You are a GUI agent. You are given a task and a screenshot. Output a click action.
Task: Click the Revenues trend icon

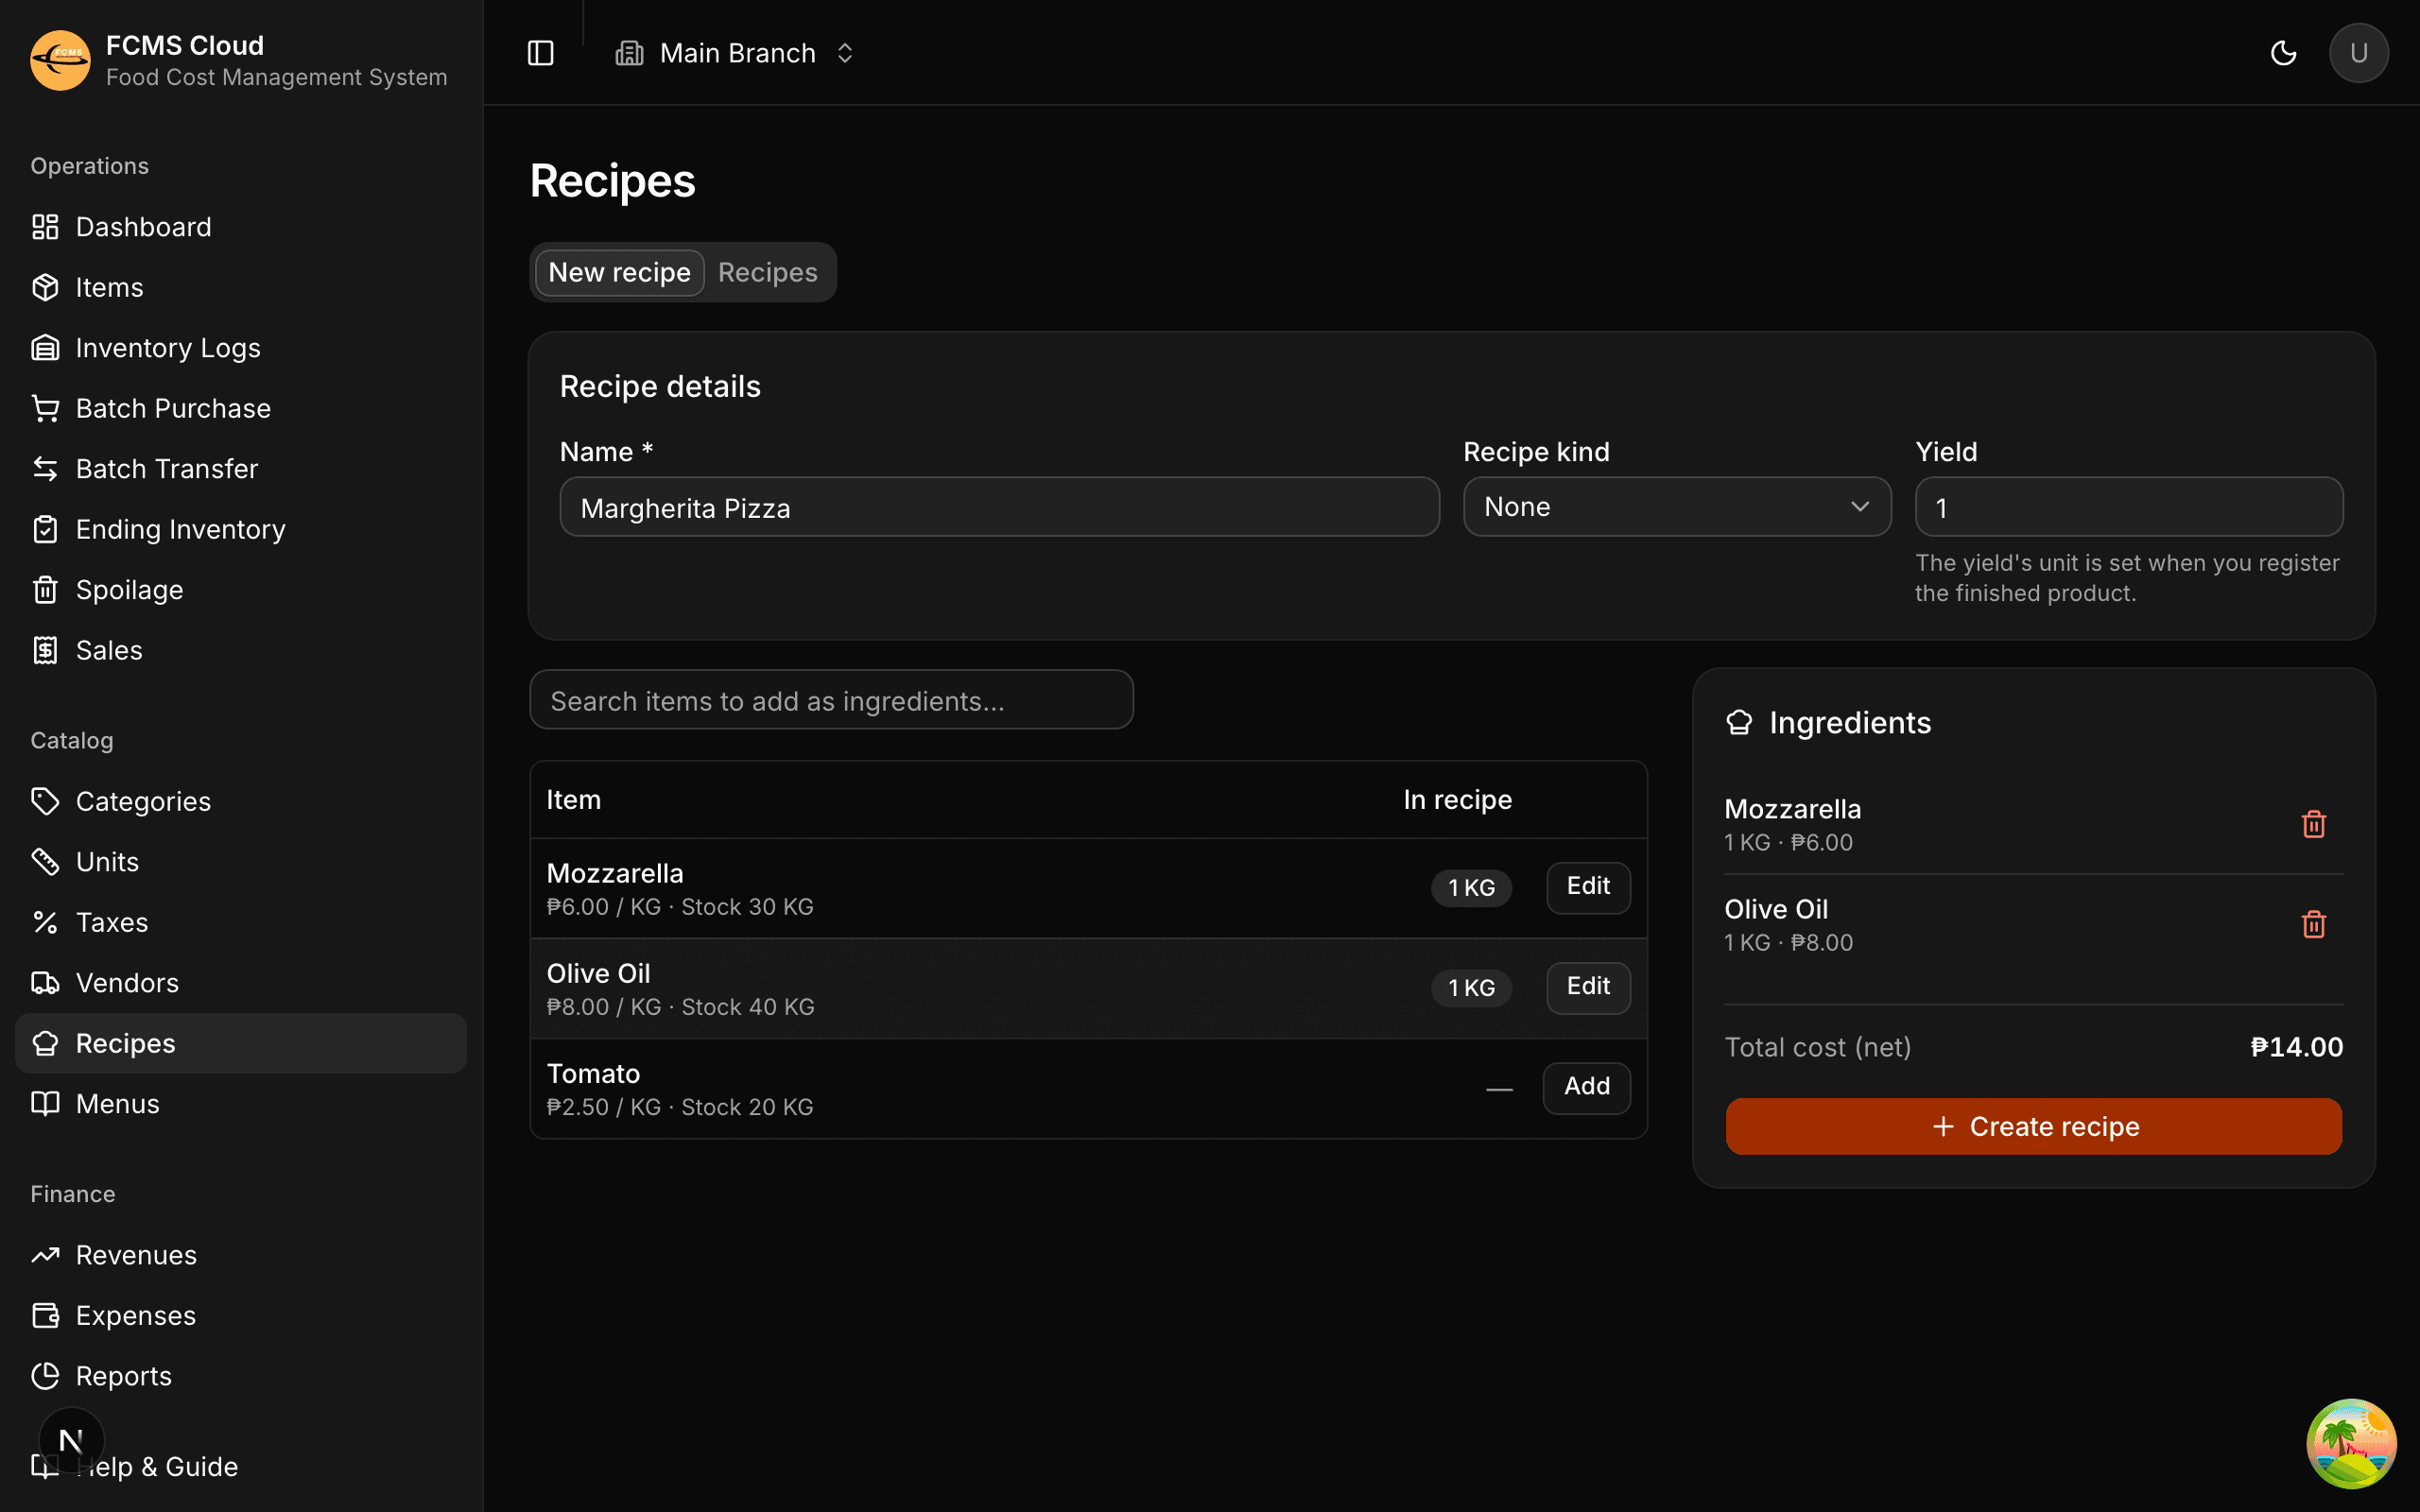tap(45, 1255)
